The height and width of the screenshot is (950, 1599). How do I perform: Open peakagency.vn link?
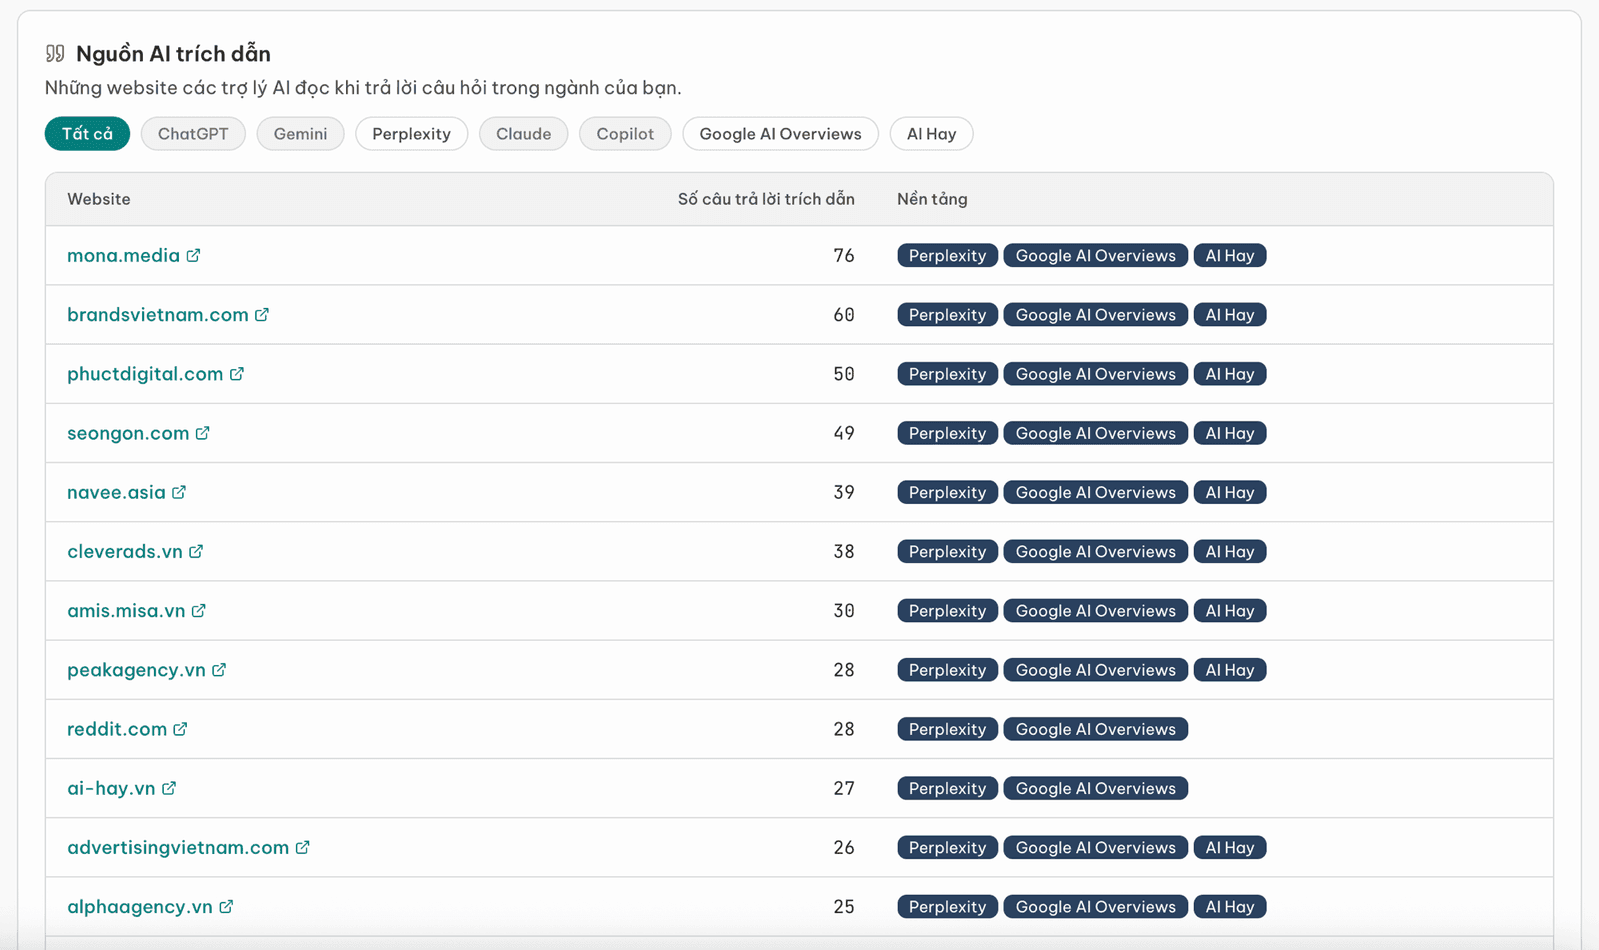(136, 669)
